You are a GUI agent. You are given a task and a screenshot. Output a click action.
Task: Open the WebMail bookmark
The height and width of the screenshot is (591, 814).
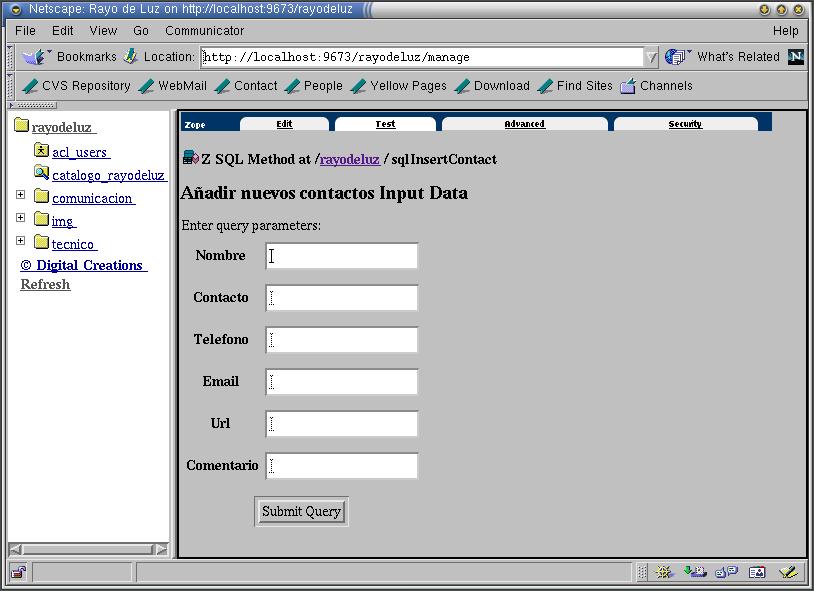click(x=173, y=86)
